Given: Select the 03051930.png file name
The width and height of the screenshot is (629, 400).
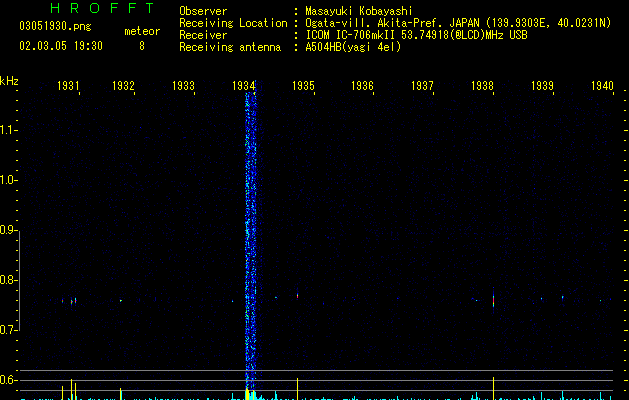Looking at the screenshot, I should 55,26.
